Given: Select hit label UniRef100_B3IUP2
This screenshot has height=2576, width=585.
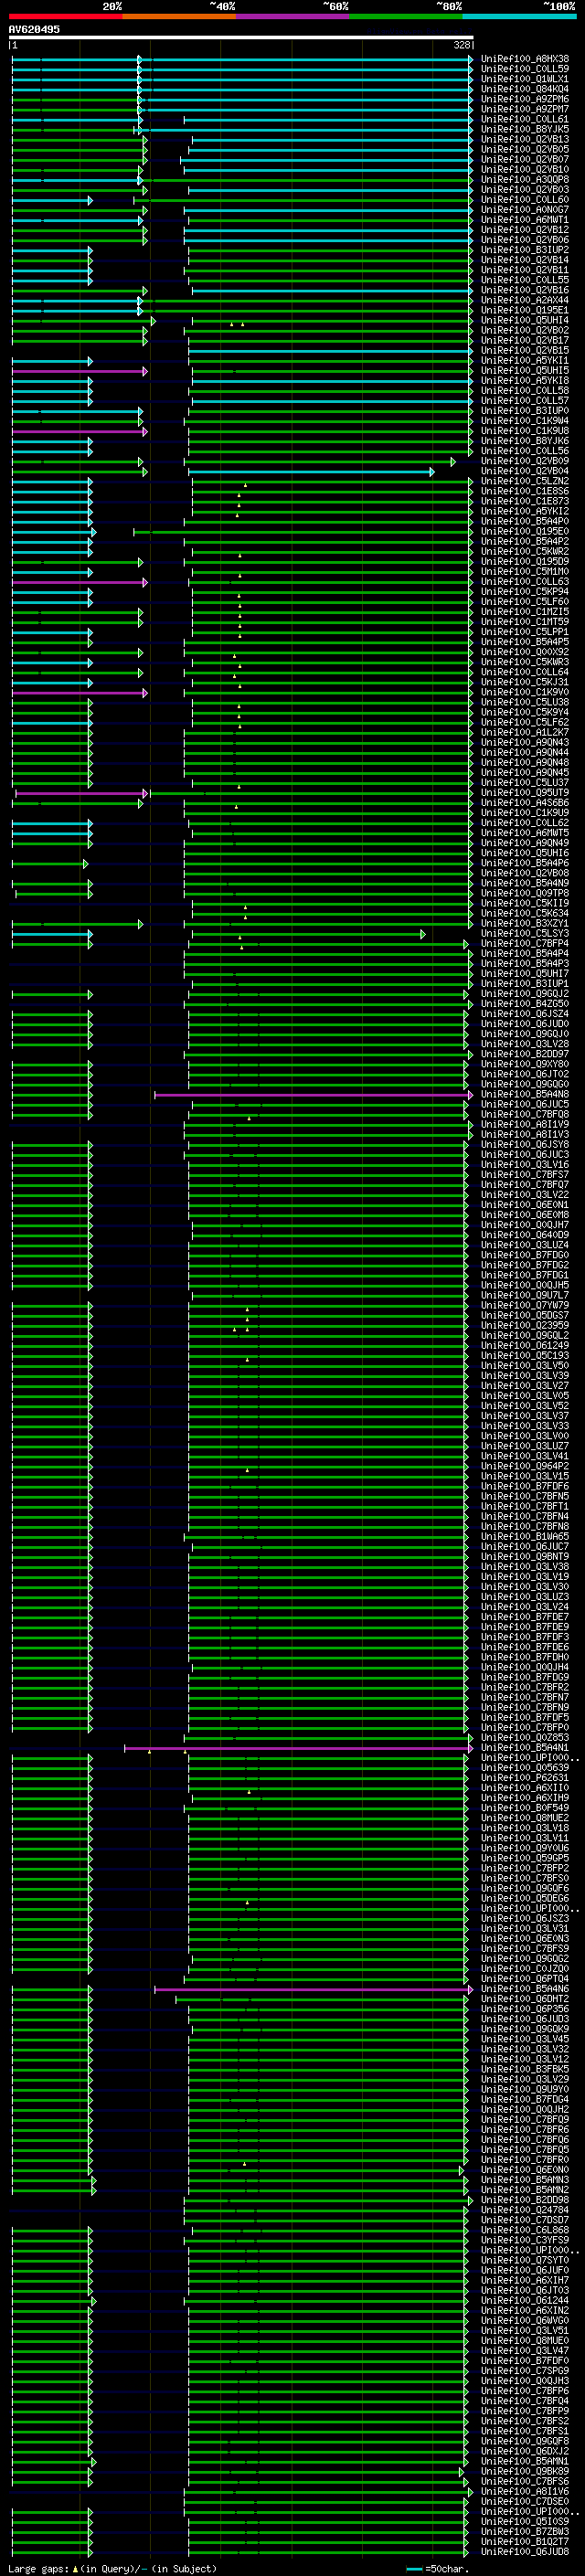Looking at the screenshot, I should (525, 250).
